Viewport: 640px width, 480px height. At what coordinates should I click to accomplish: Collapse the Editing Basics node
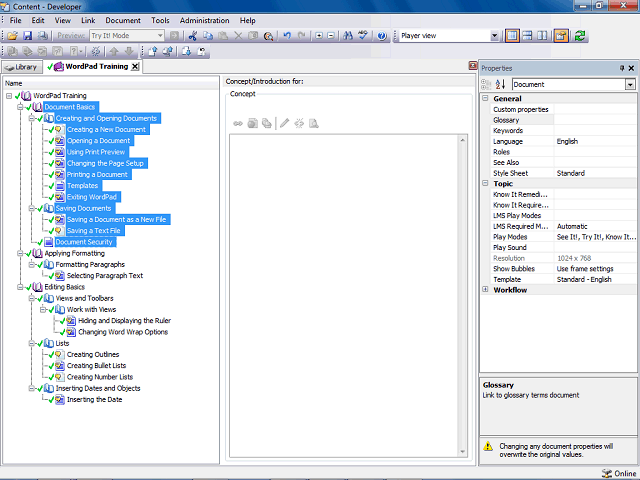pyautogui.click(x=20, y=287)
